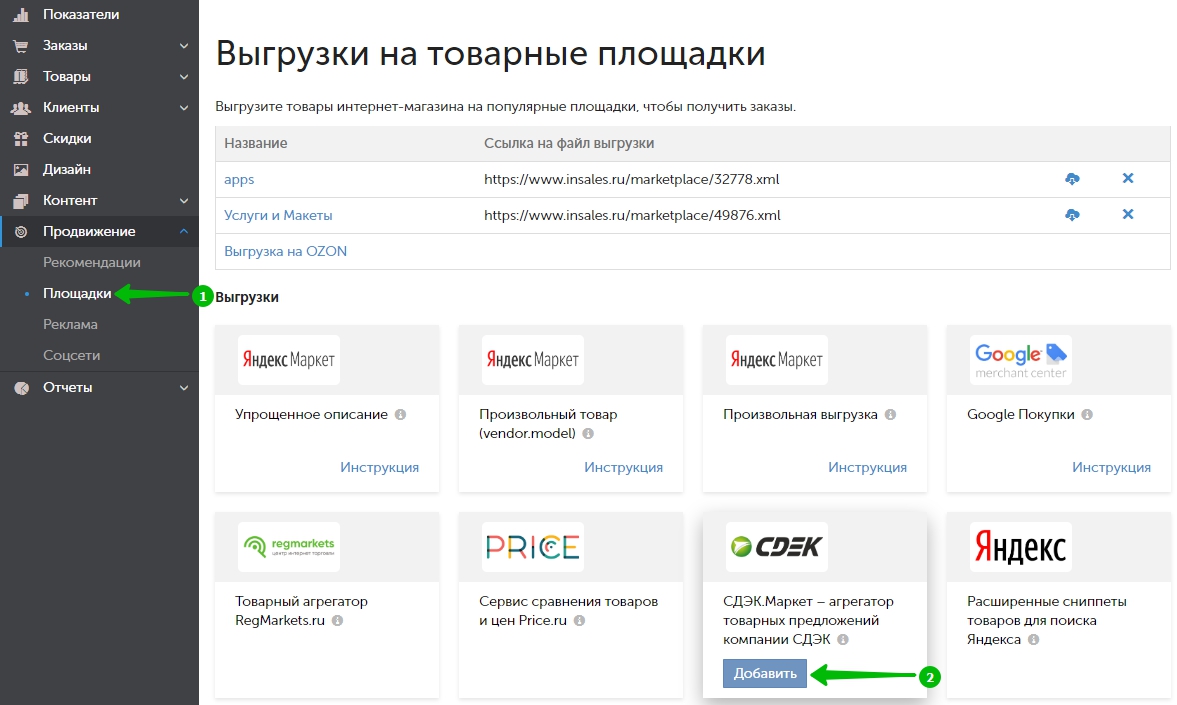Click info icon next to RegMarkets.ru

point(338,620)
